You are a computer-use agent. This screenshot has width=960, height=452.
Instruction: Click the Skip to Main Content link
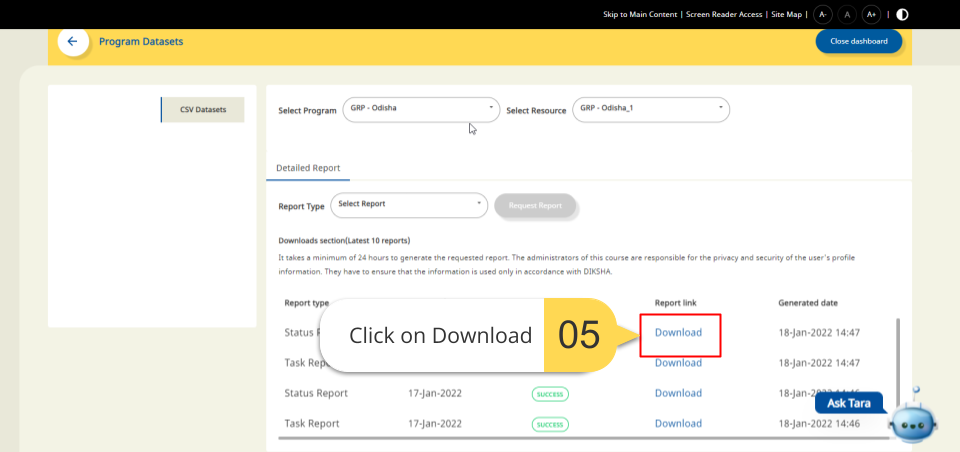point(640,15)
